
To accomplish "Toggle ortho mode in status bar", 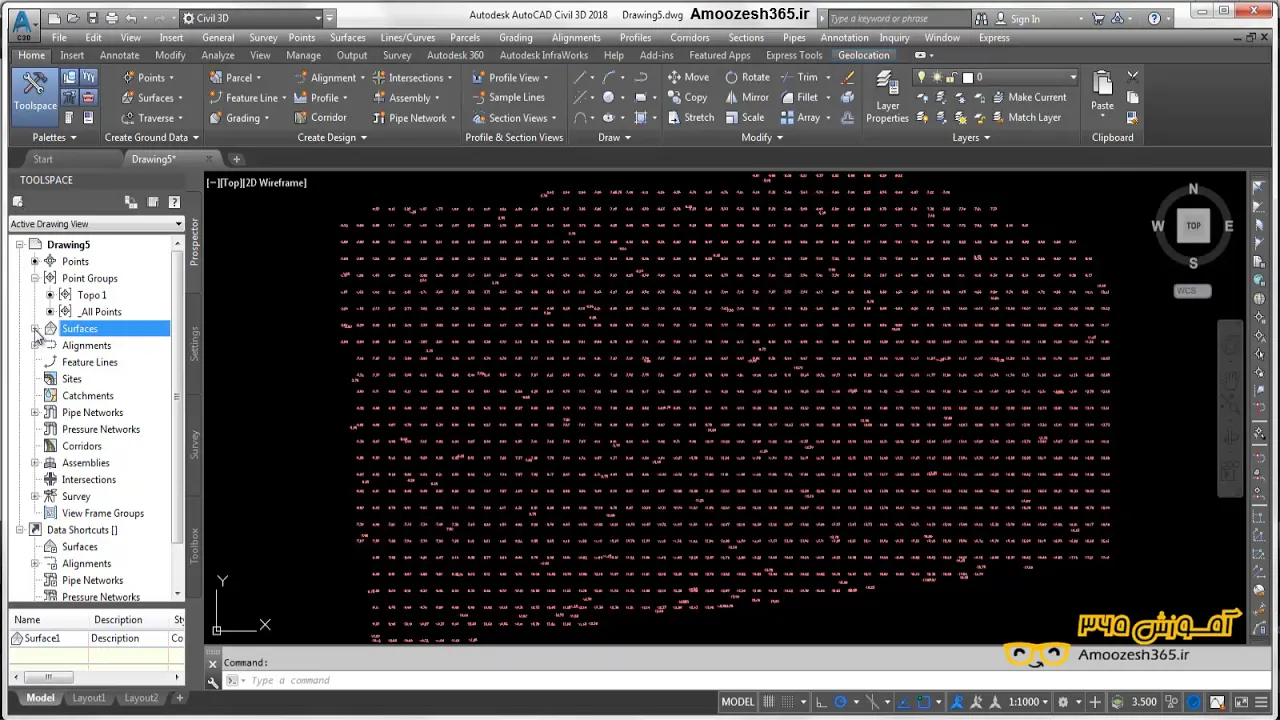I will point(821,702).
